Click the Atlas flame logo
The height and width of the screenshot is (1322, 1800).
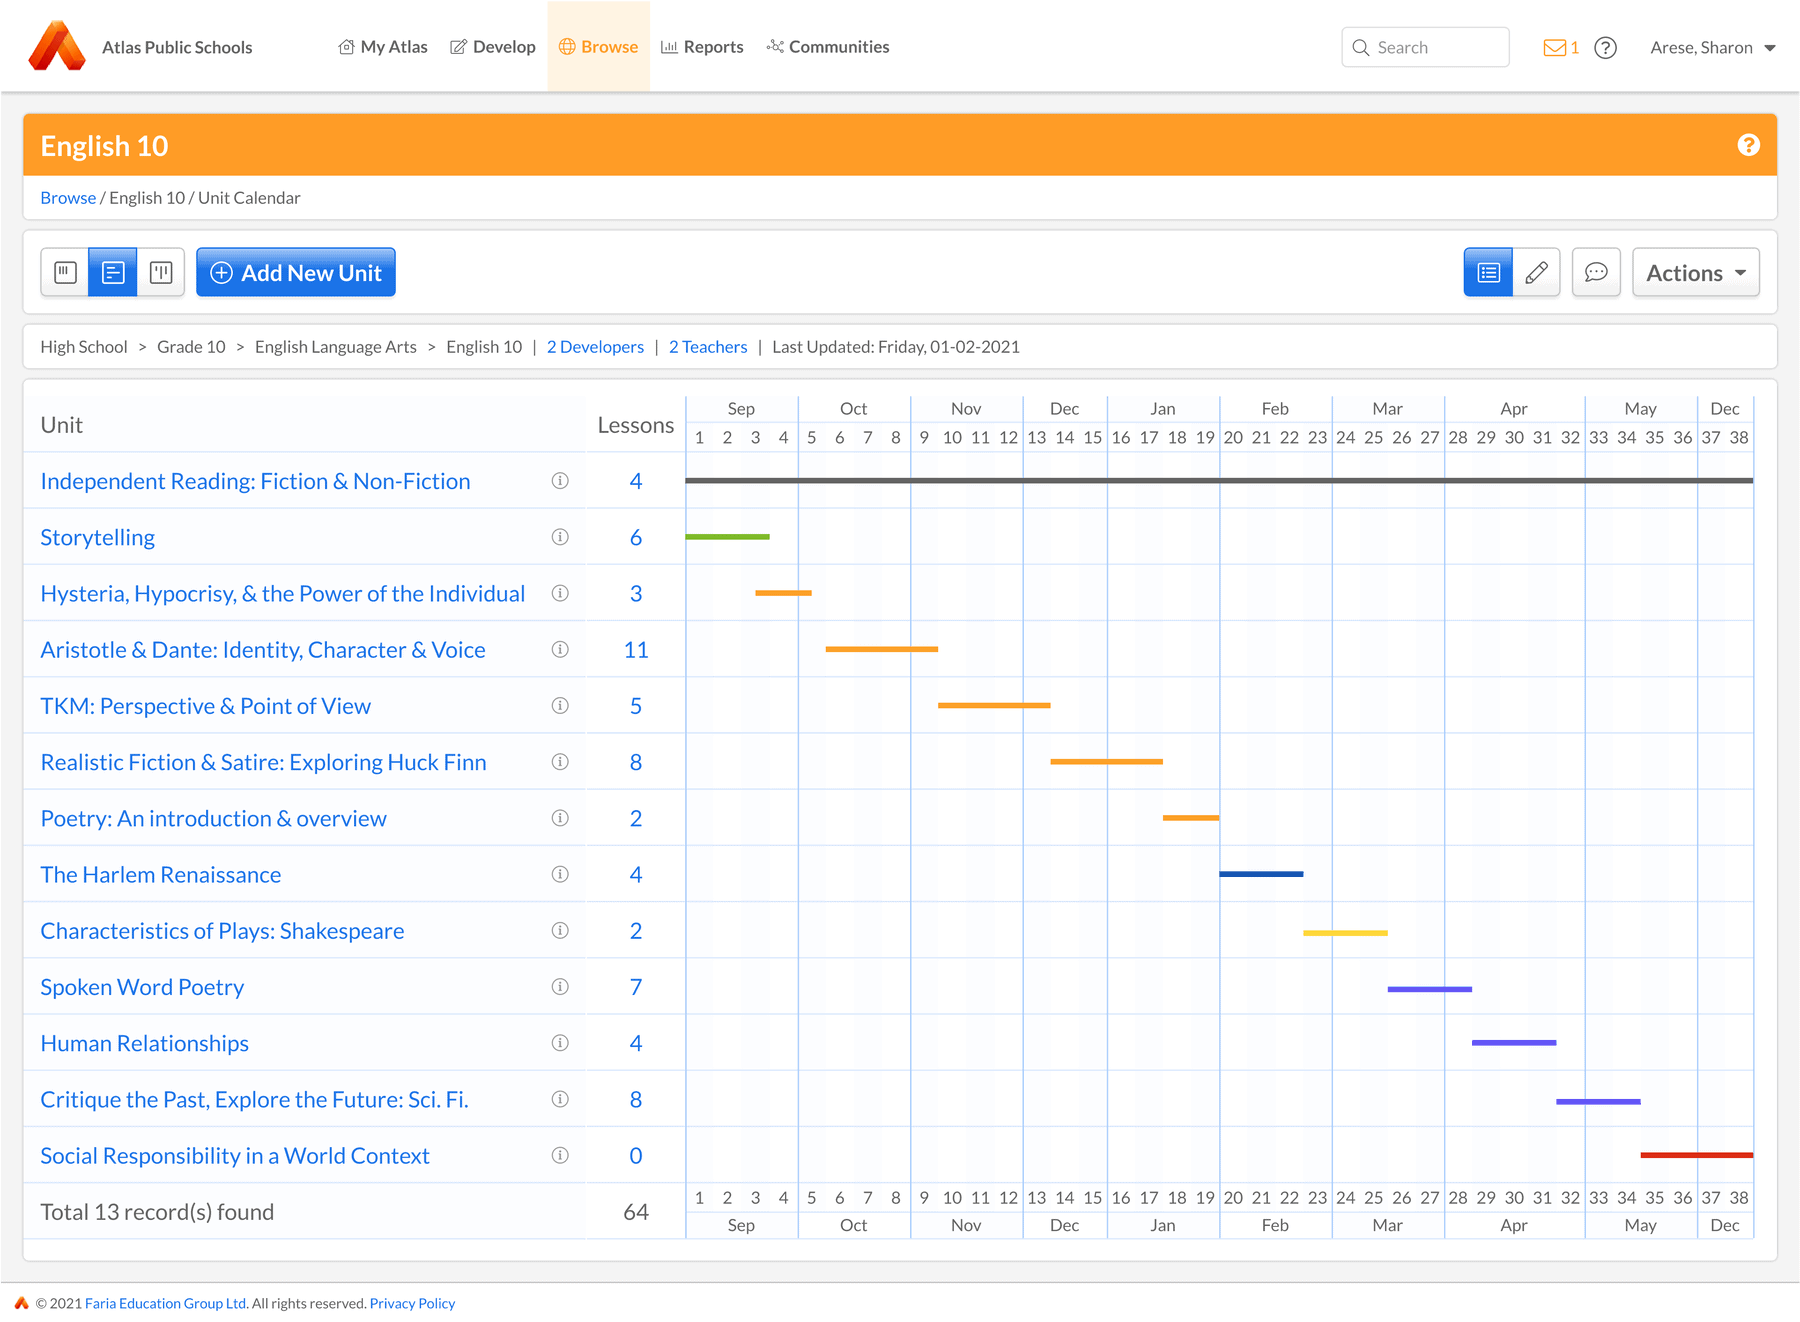pos(57,46)
